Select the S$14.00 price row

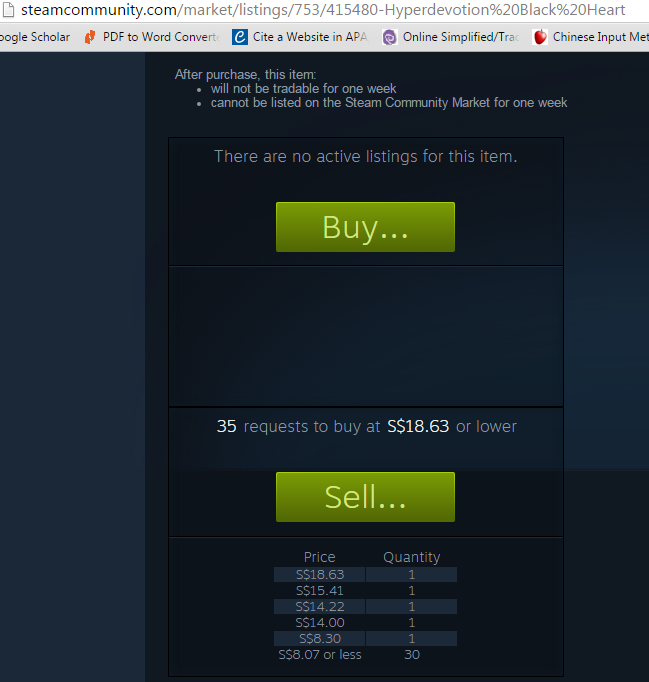tap(365, 622)
